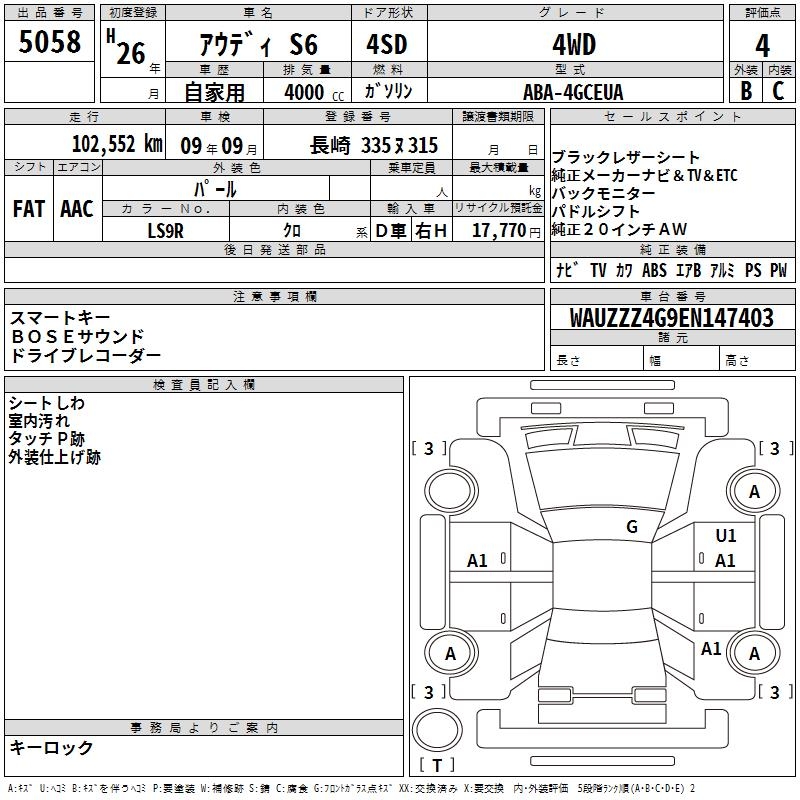Click the exterior grade B cell
Image resolution: width=800 pixels, height=800 pixels.
(x=746, y=92)
